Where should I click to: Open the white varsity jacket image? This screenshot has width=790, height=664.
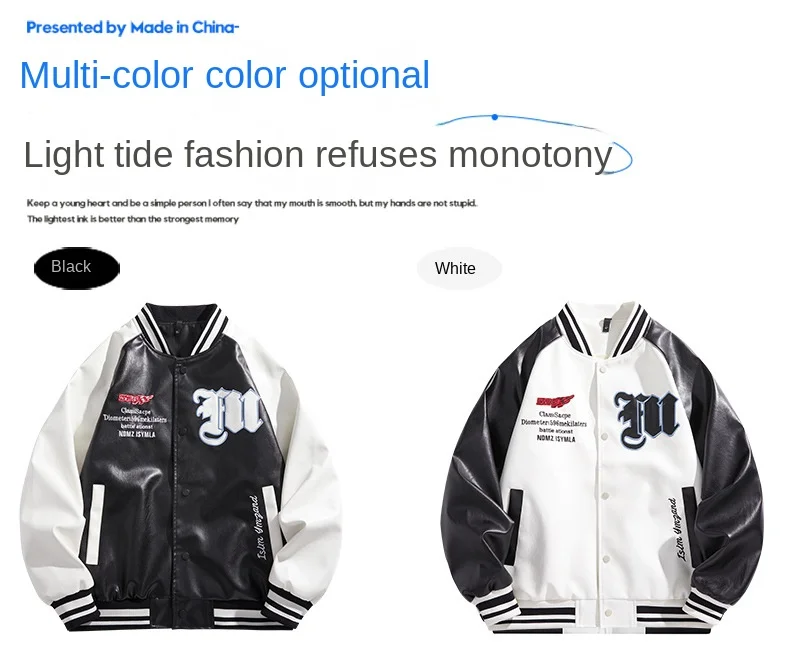tap(602, 468)
